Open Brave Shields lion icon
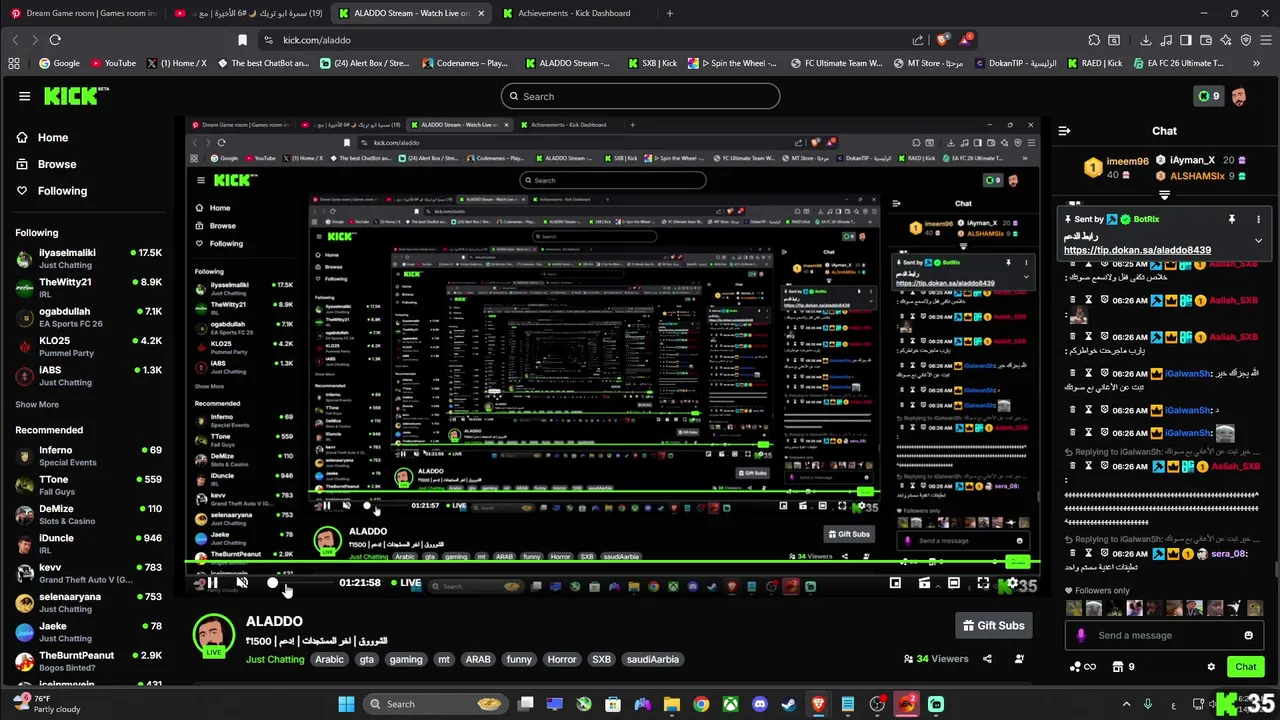The height and width of the screenshot is (720, 1280). click(x=942, y=40)
